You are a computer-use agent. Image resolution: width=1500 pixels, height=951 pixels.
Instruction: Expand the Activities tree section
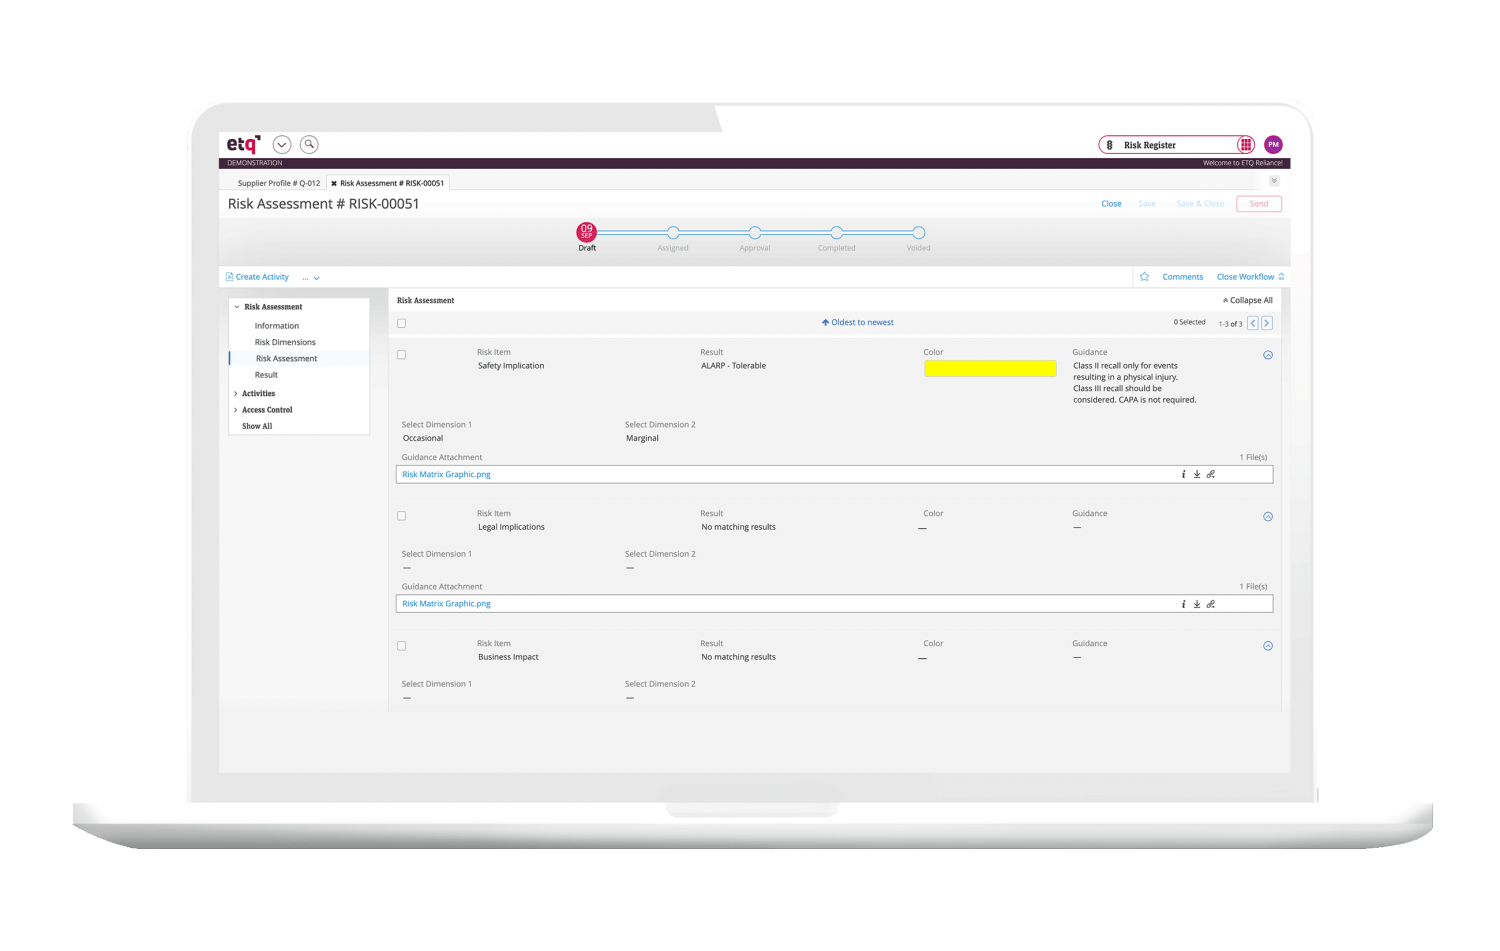click(236, 394)
